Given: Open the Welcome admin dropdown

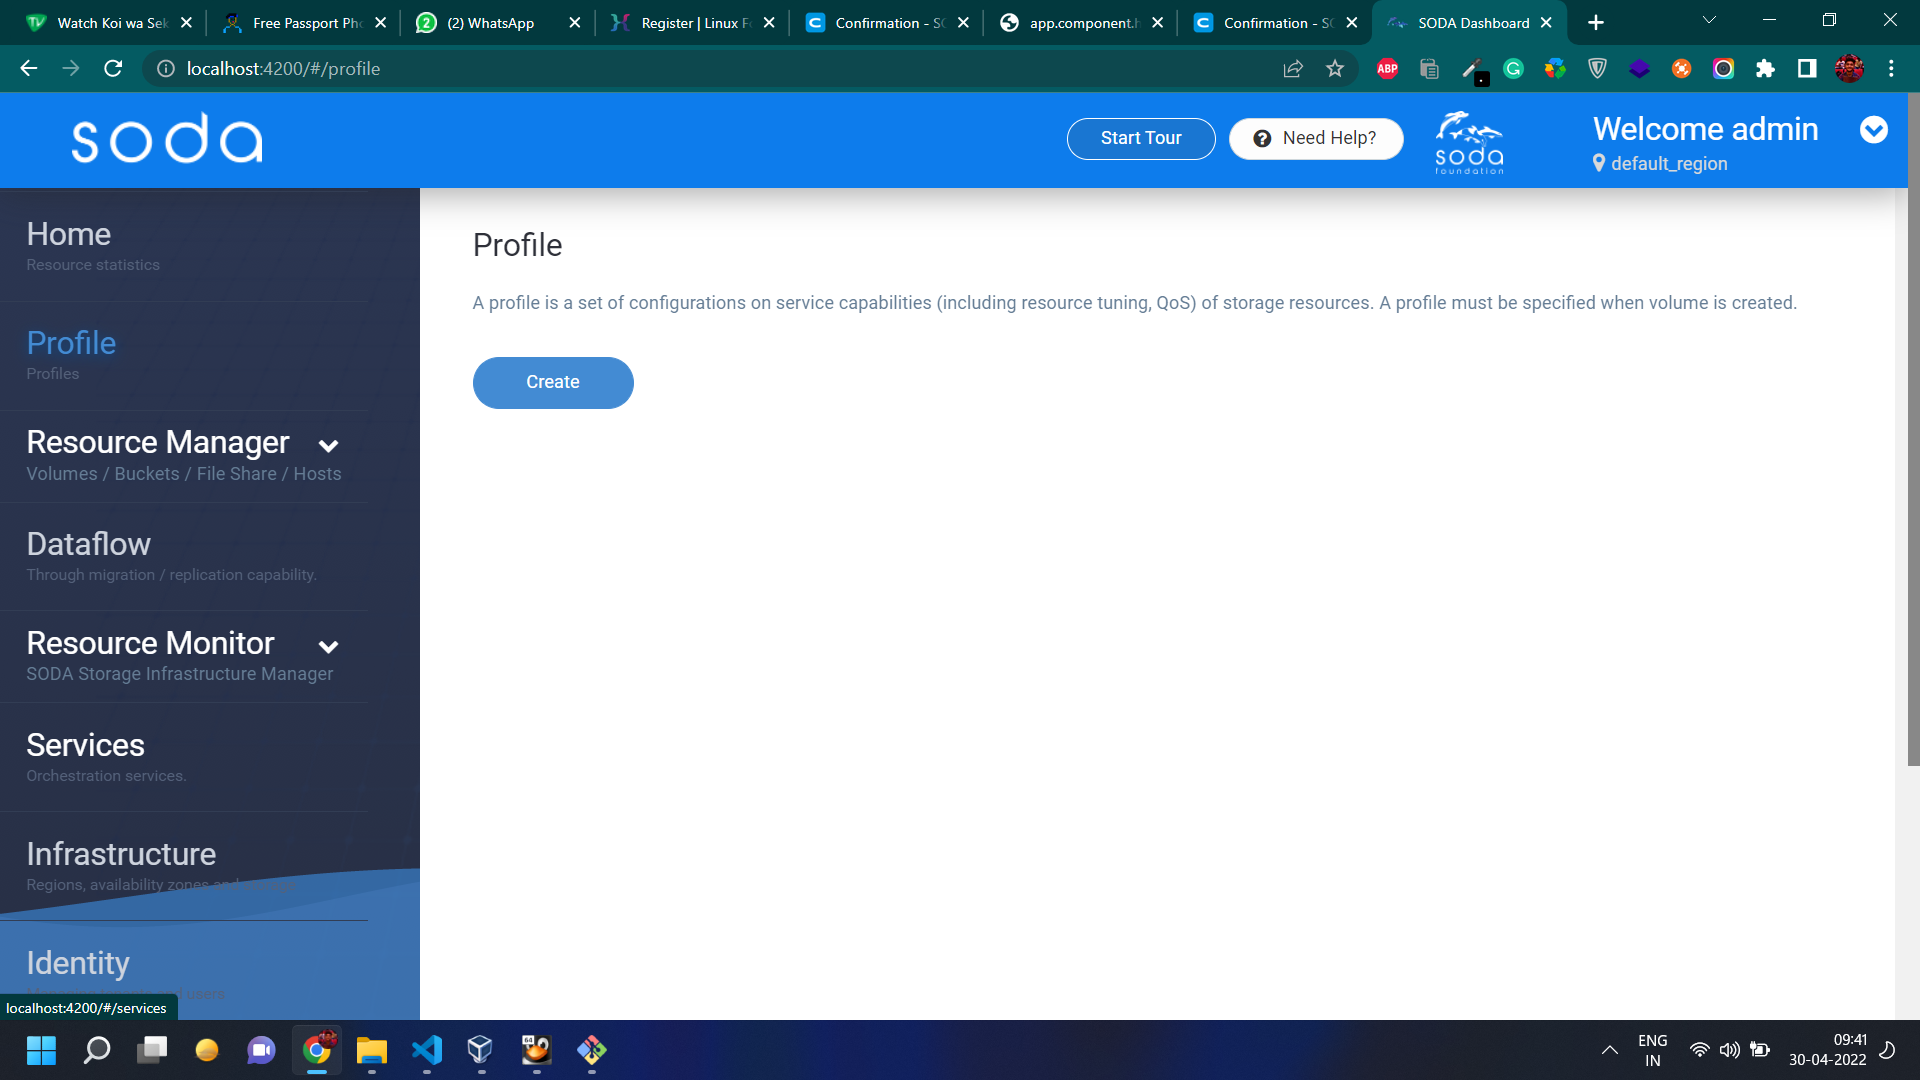Looking at the screenshot, I should [x=1875, y=130].
